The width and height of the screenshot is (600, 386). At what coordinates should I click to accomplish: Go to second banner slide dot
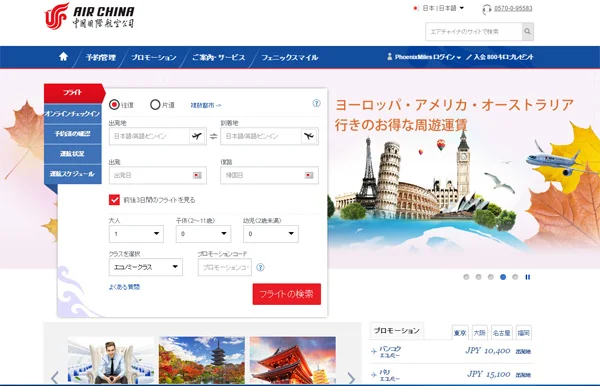pyautogui.click(x=478, y=277)
